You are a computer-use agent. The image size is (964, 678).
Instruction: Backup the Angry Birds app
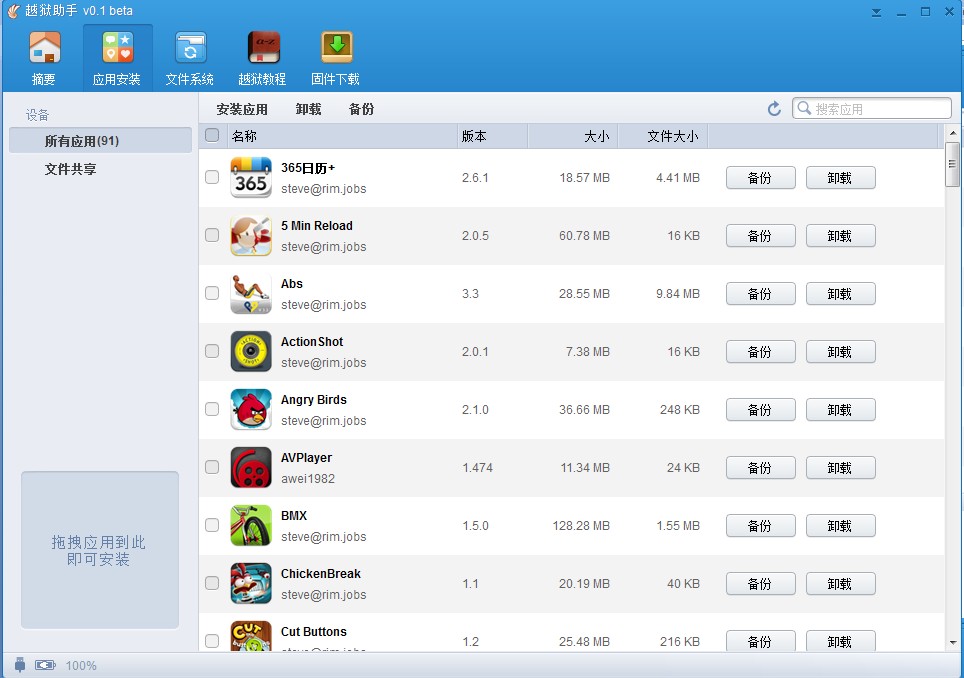pyautogui.click(x=761, y=409)
